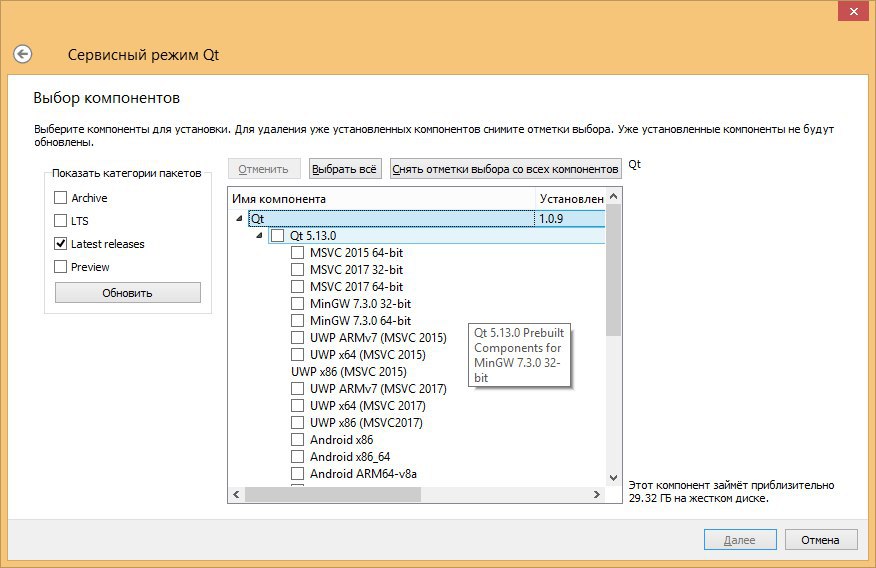This screenshot has height=568, width=876.
Task: Check MinGW 7.3.0 32-bit component
Action: click(x=297, y=304)
